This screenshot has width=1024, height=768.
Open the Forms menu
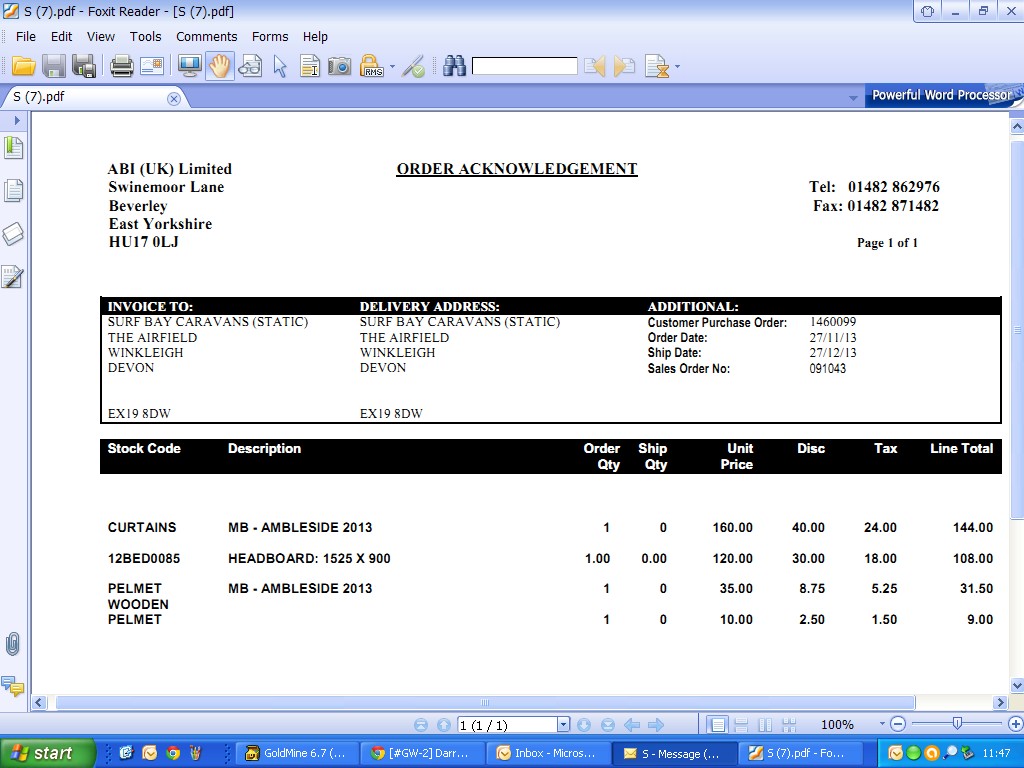(270, 36)
